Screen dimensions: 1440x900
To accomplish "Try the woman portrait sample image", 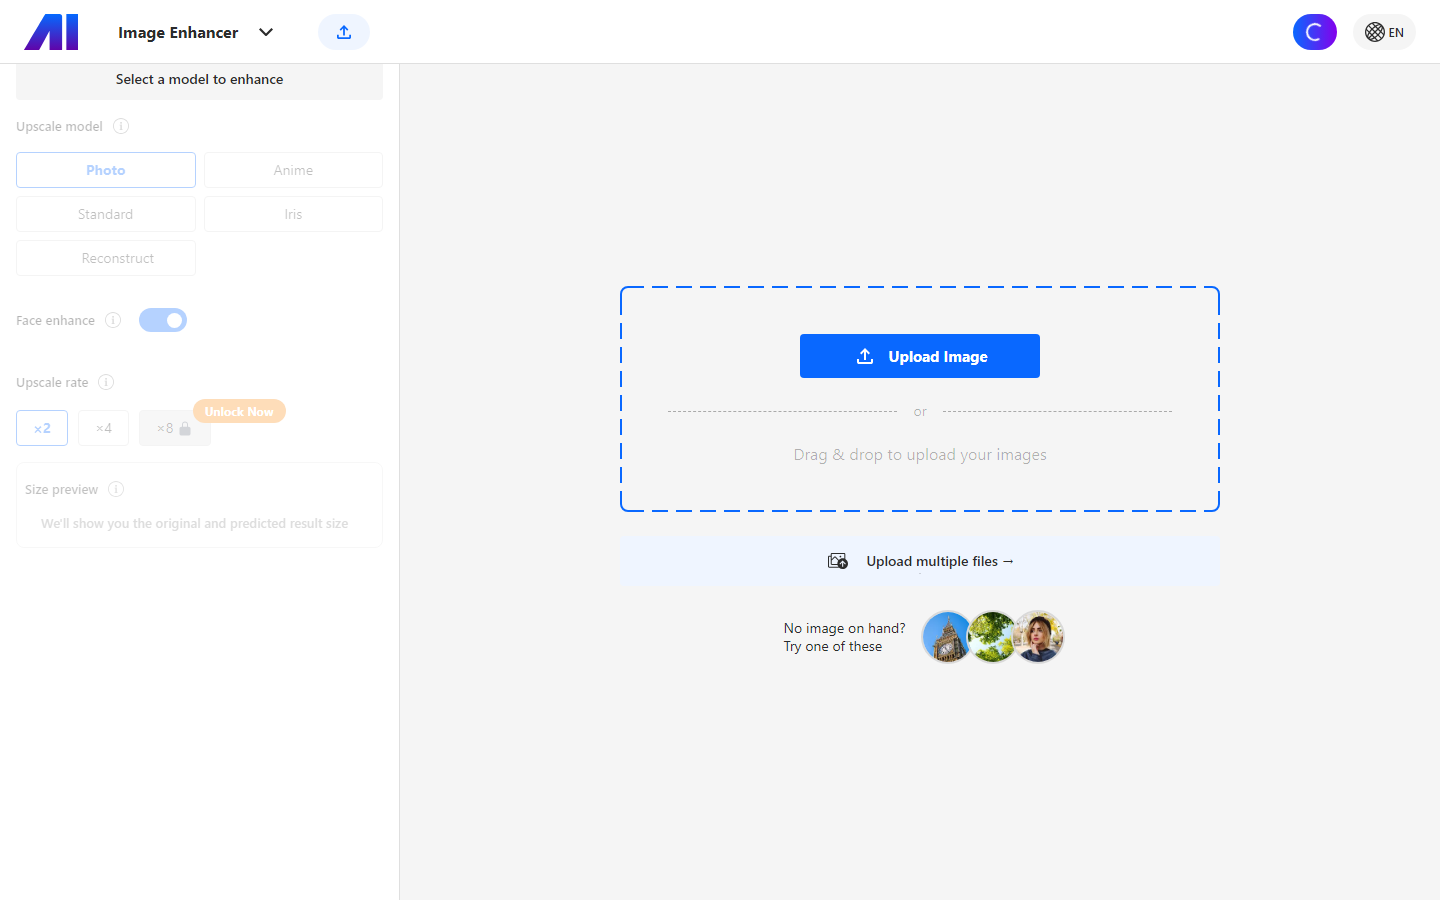I will 1039,637.
